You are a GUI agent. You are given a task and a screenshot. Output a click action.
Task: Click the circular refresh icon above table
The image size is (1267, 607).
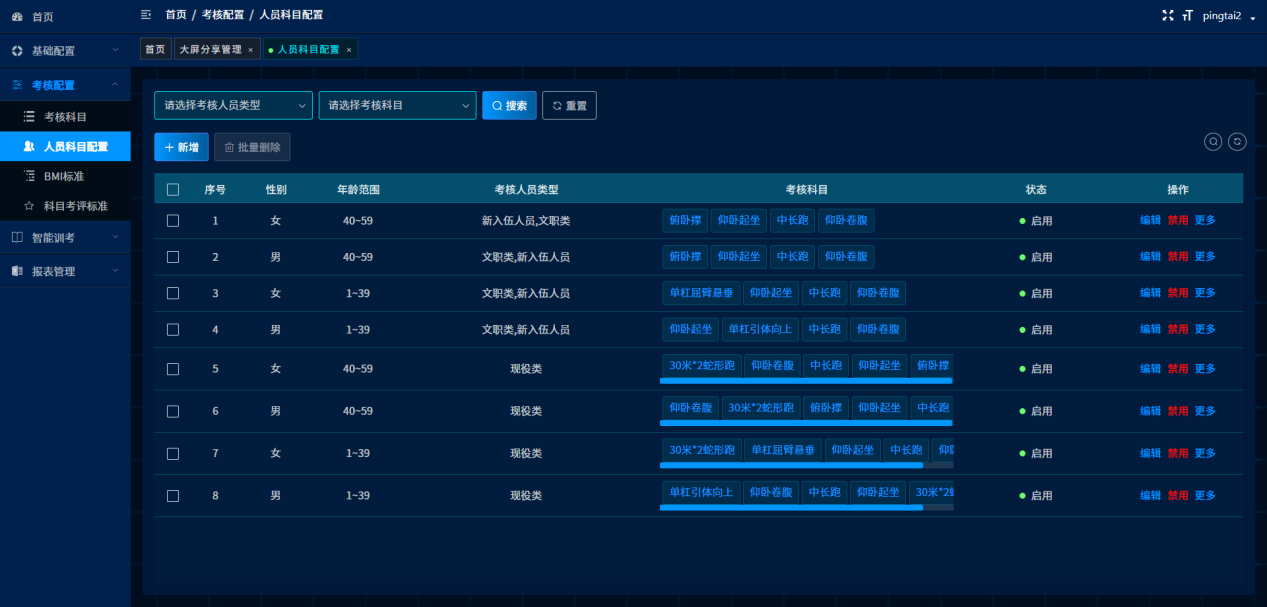(1237, 142)
